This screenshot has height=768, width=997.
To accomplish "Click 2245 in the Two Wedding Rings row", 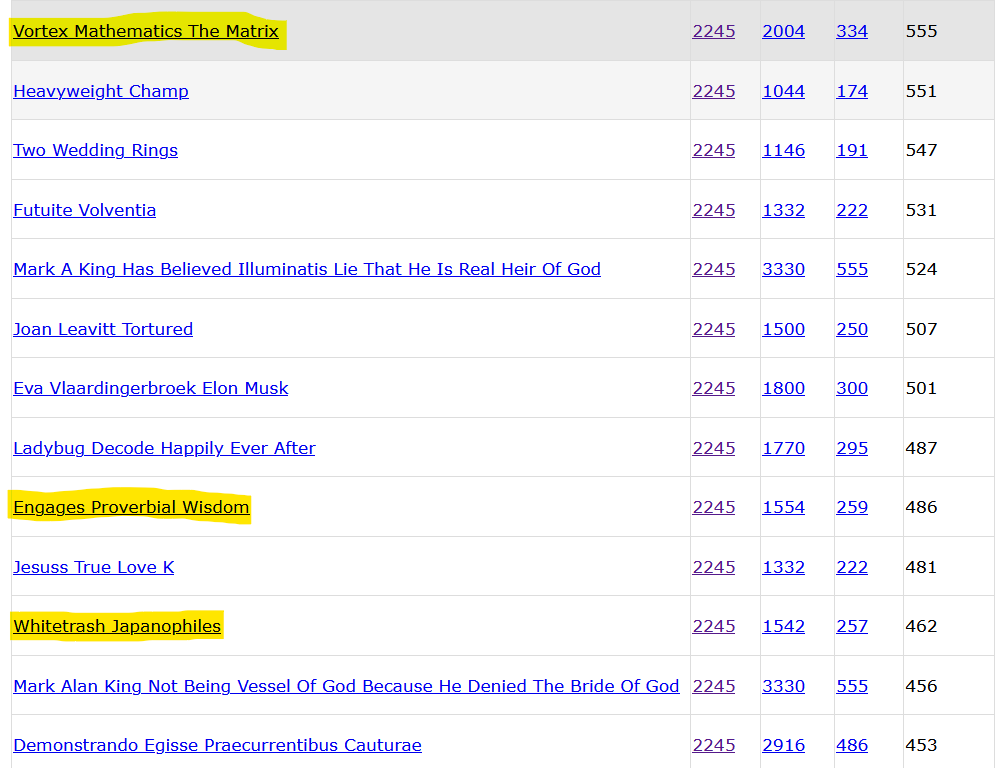I will (x=713, y=150).
